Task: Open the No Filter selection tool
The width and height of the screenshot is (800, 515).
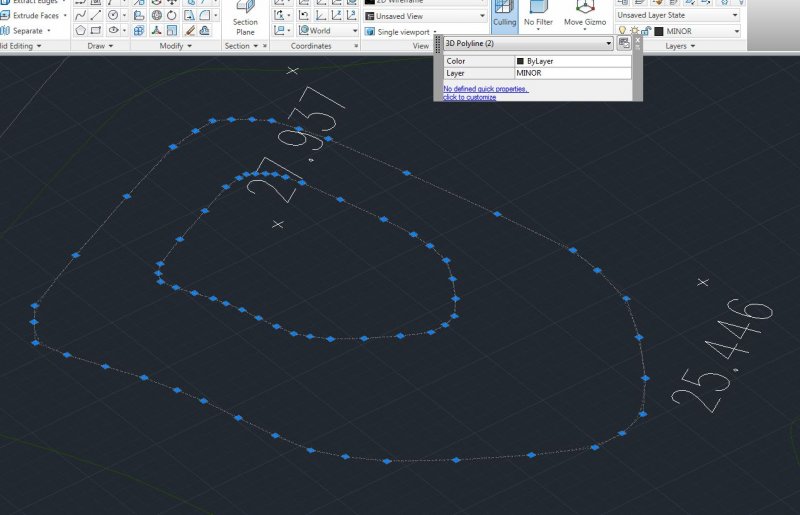Action: 538,15
